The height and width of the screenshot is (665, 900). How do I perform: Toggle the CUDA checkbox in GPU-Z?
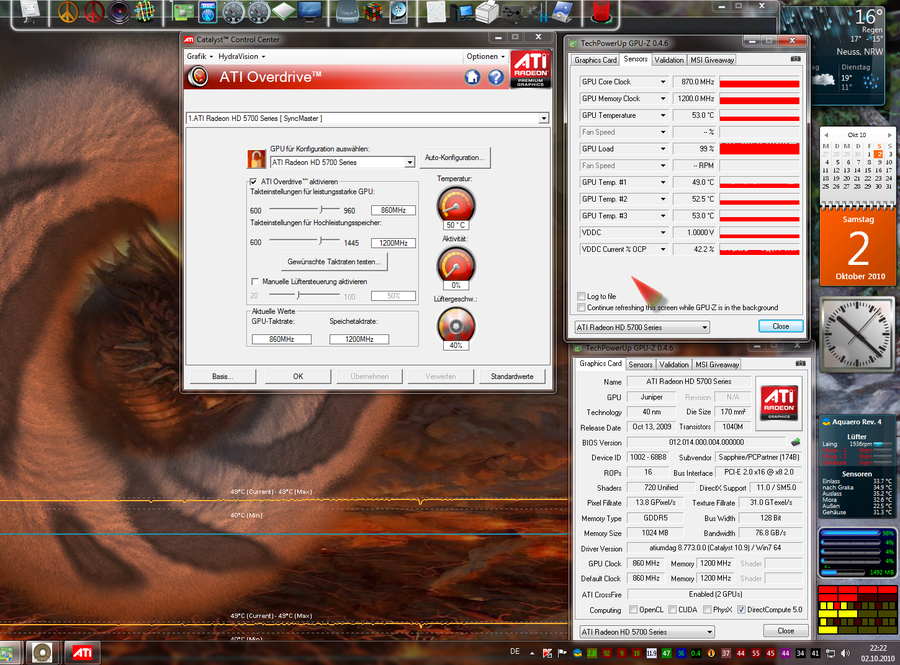[x=673, y=609]
